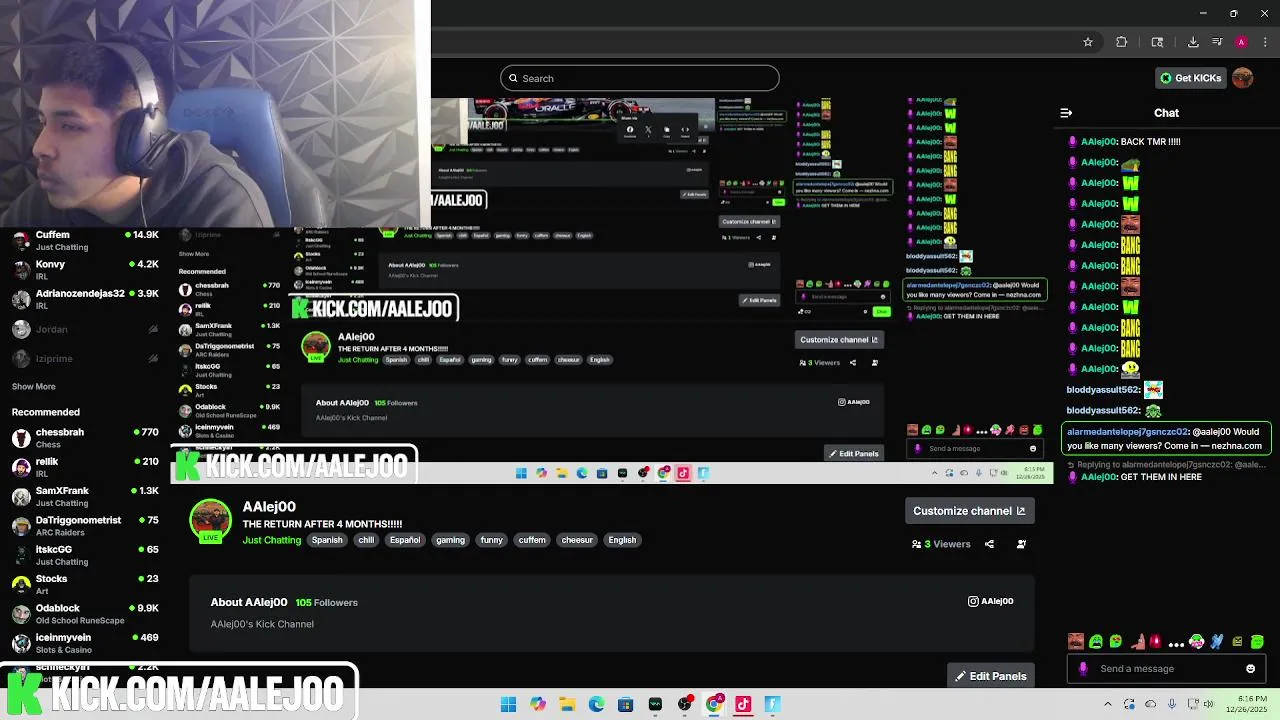
Task: Select the funny tag
Action: pos(491,540)
